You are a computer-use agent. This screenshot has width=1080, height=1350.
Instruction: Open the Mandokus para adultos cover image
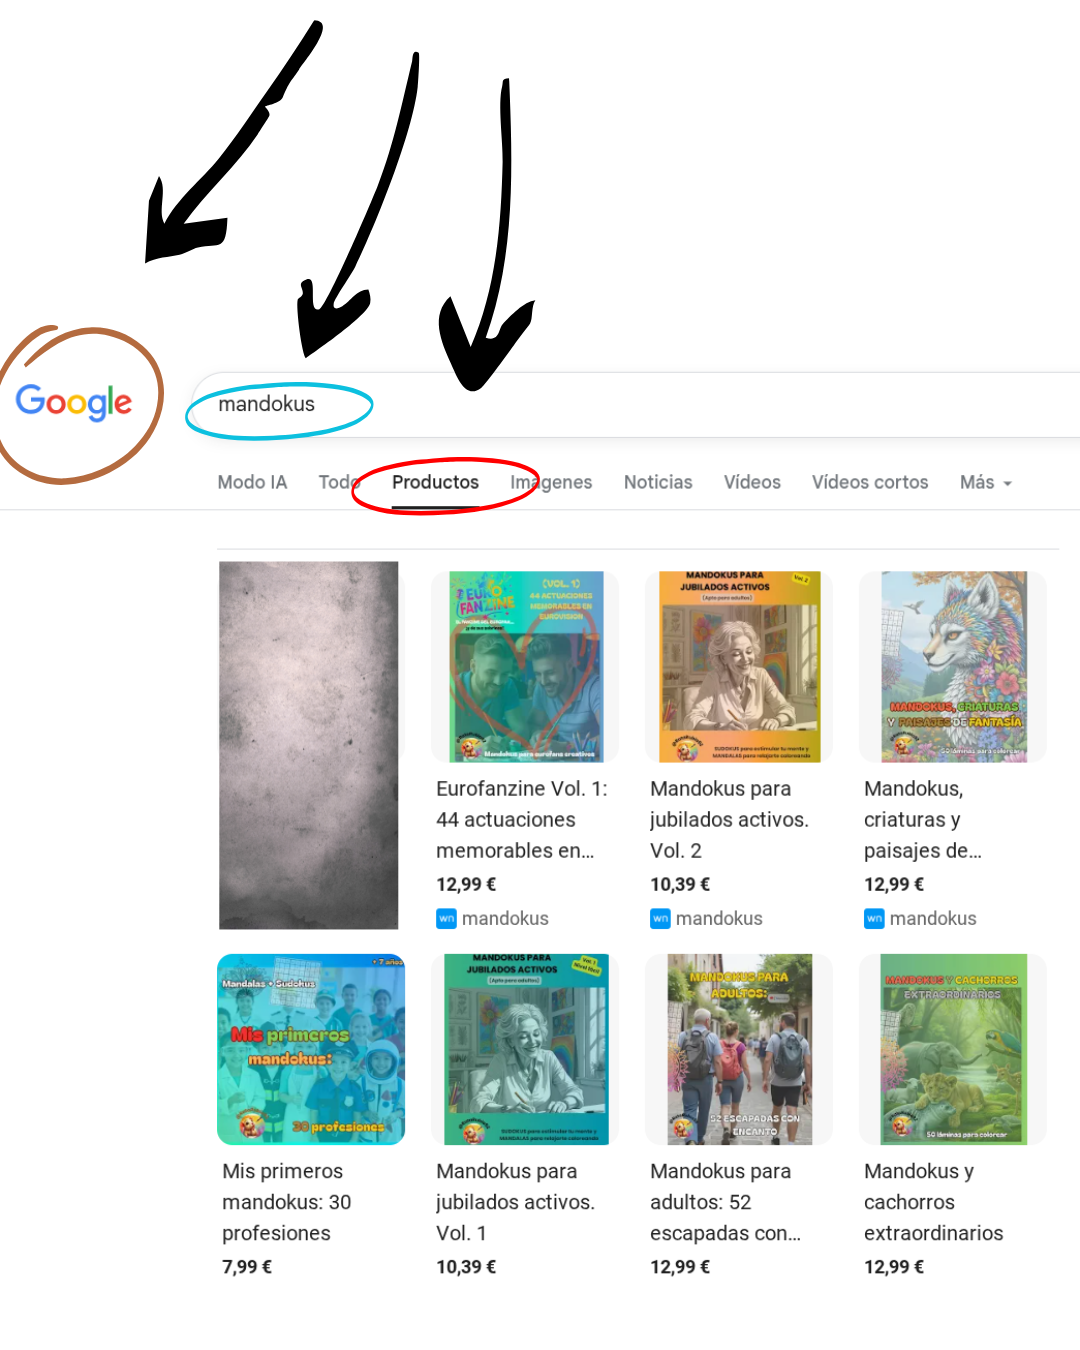coord(739,1049)
